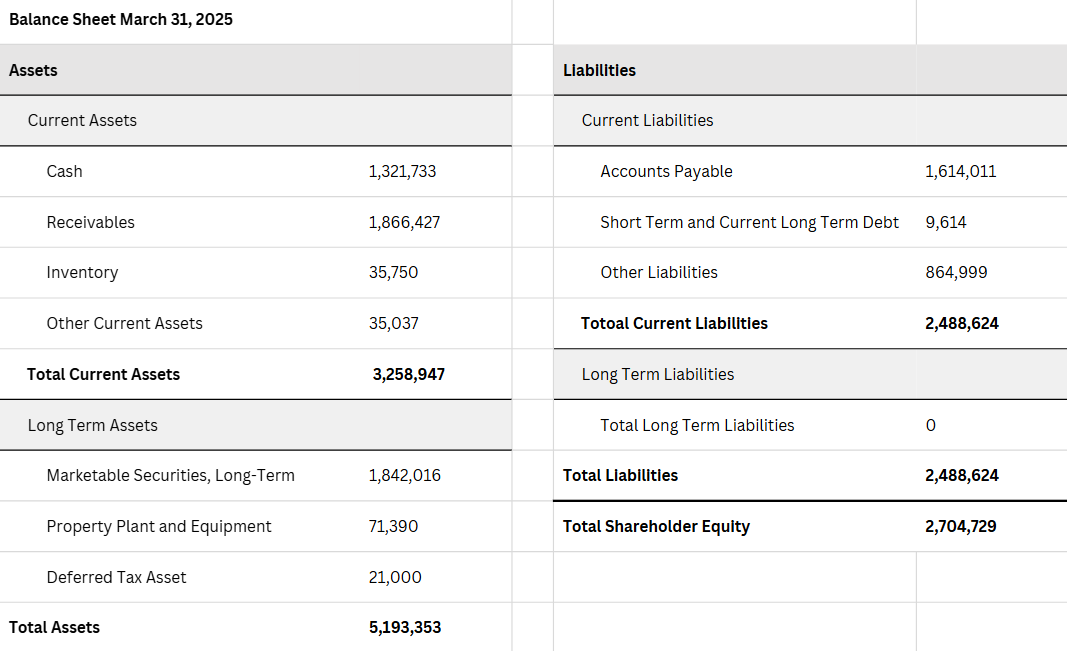Screen dimensions: 1067x651
Task: Select the Other Liabilities value 864,999
Action: pyautogui.click(x=956, y=273)
